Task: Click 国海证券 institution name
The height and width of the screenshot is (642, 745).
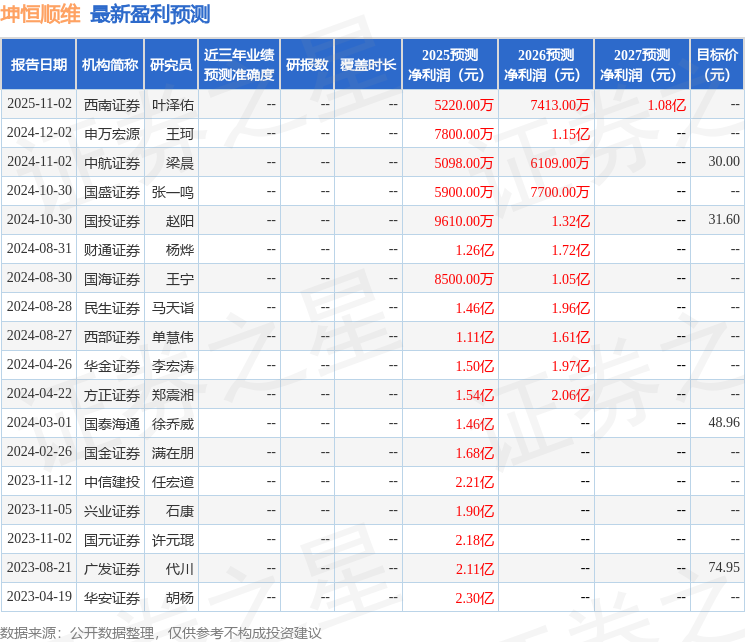Action: tap(112, 279)
